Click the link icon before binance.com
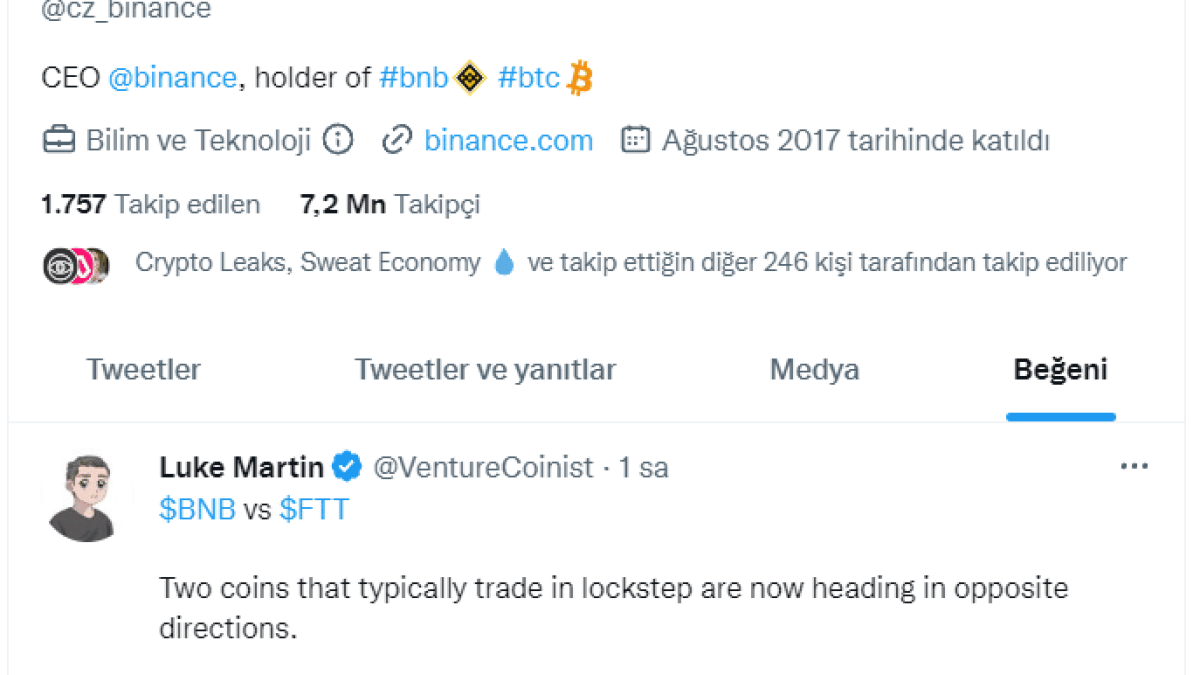The image size is (1200, 675). 397,140
